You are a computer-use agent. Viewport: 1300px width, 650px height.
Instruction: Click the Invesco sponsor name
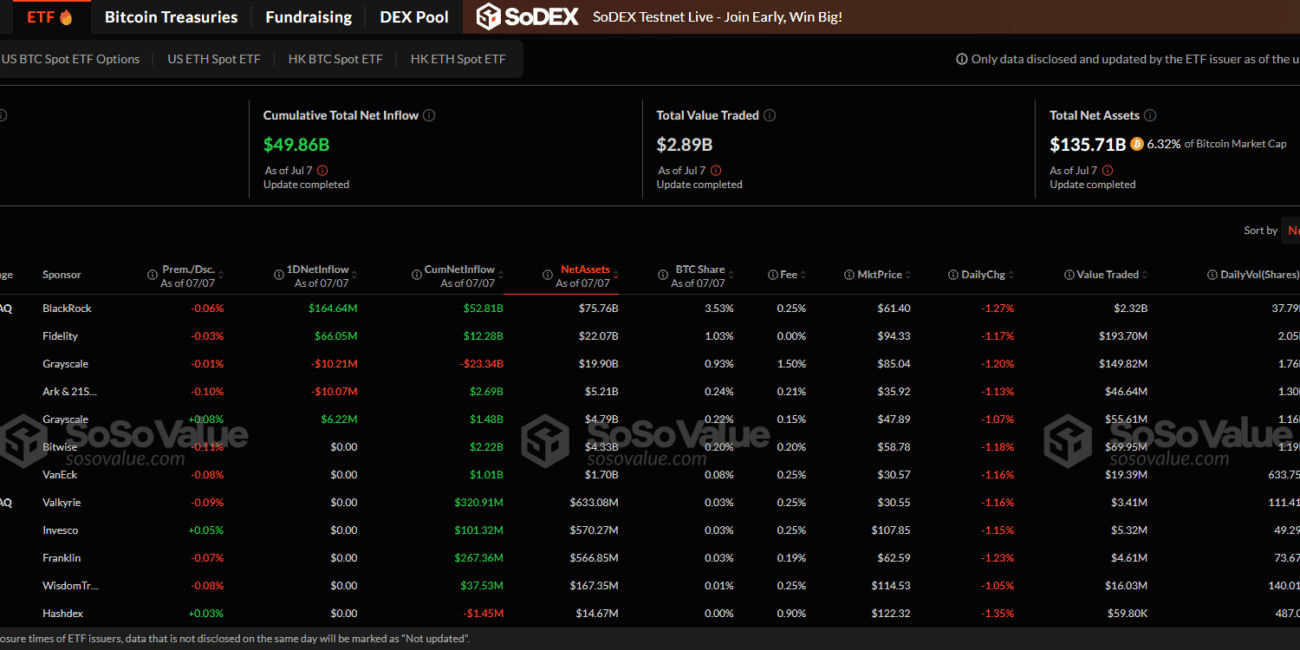(60, 530)
